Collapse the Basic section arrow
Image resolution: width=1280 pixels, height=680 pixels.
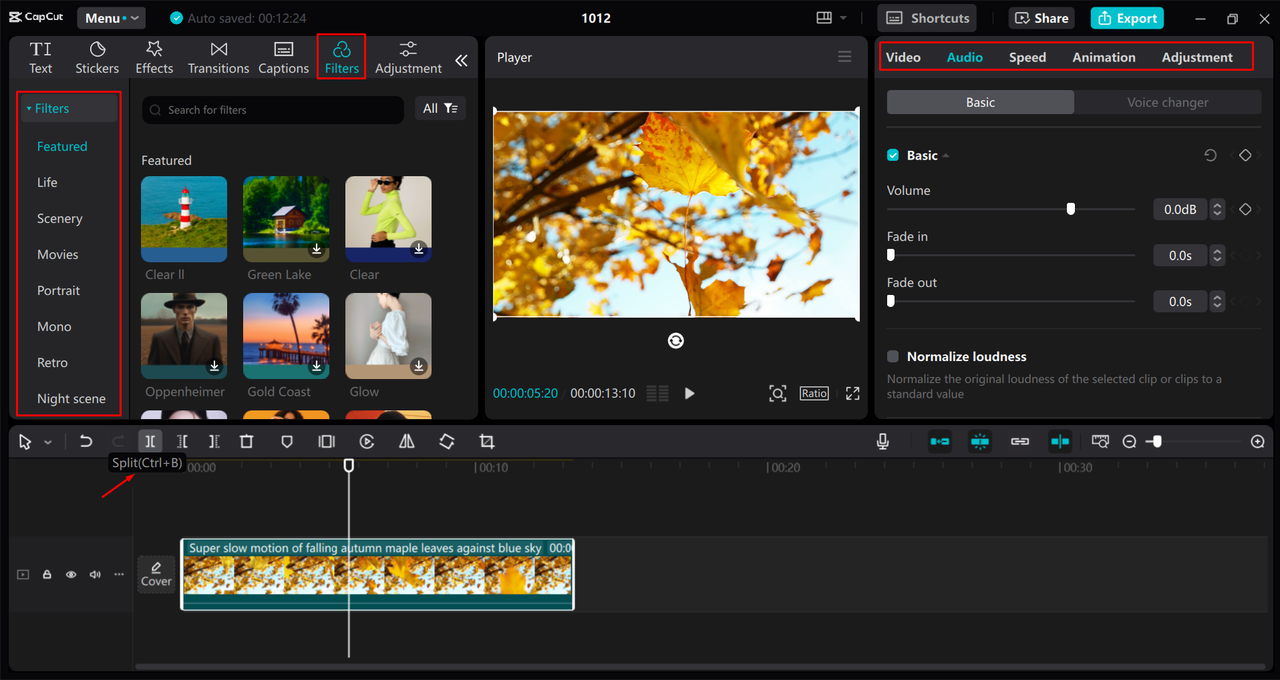tap(946, 156)
